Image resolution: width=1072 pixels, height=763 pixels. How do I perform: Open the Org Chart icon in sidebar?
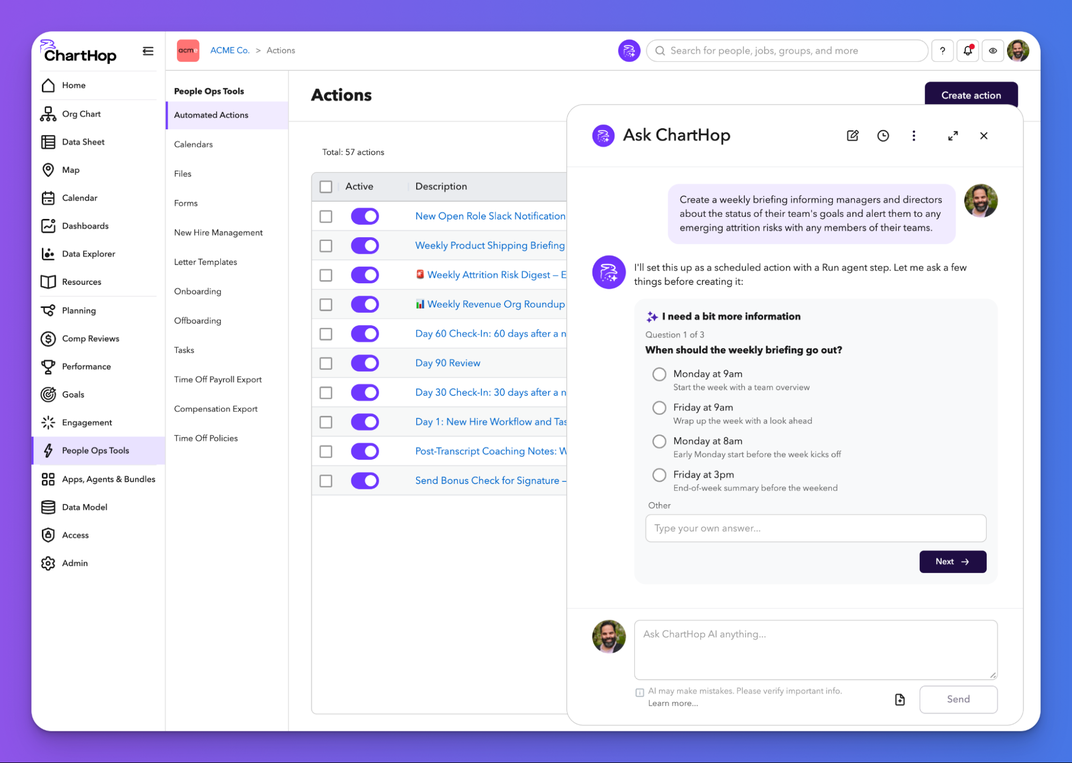[x=48, y=114]
